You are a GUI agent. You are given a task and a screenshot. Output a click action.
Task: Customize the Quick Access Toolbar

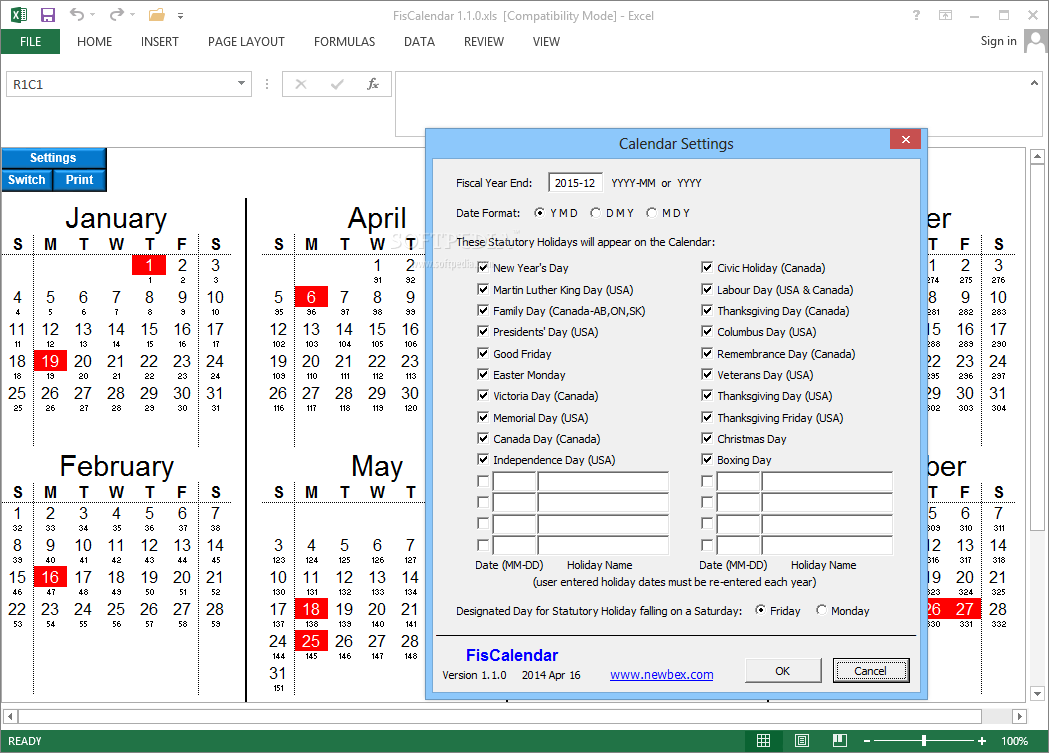pos(181,15)
